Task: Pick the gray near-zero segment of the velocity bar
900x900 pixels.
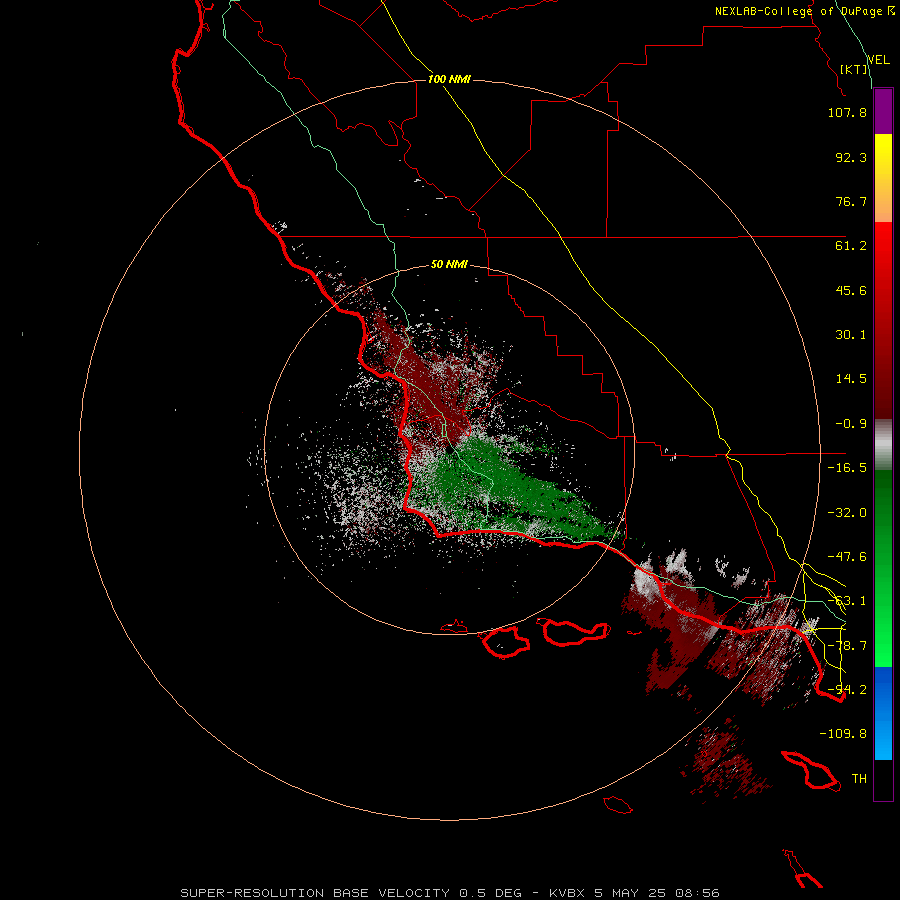Action: tap(883, 445)
